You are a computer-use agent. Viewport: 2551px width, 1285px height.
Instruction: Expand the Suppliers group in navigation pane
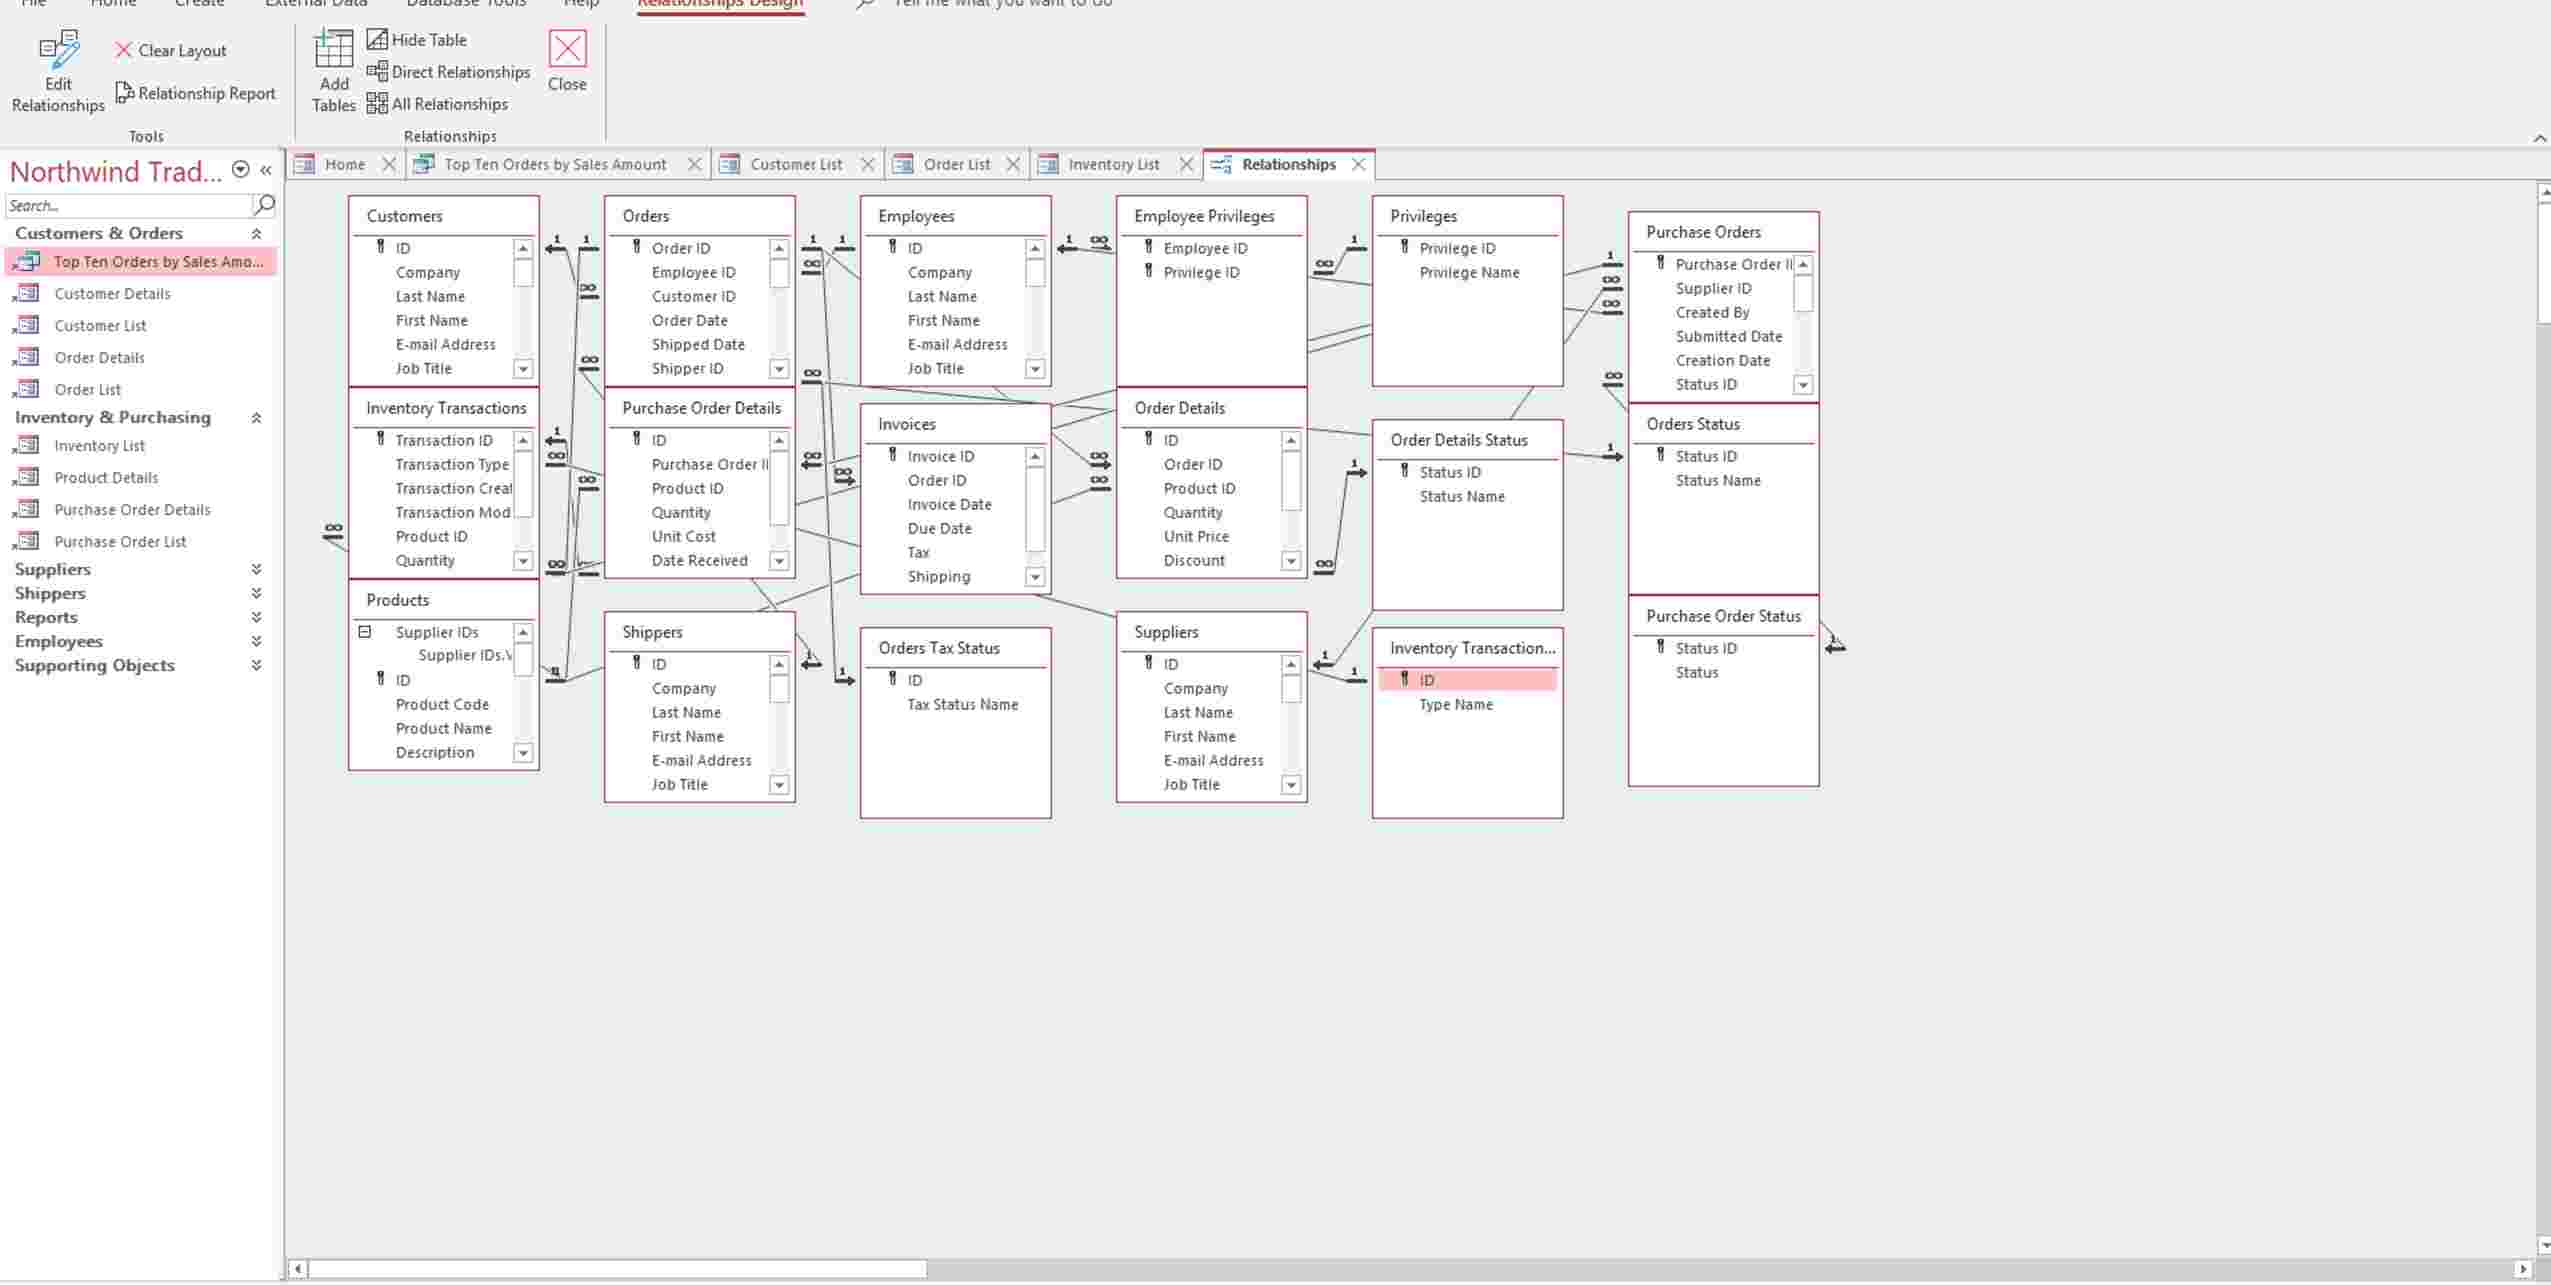point(257,568)
